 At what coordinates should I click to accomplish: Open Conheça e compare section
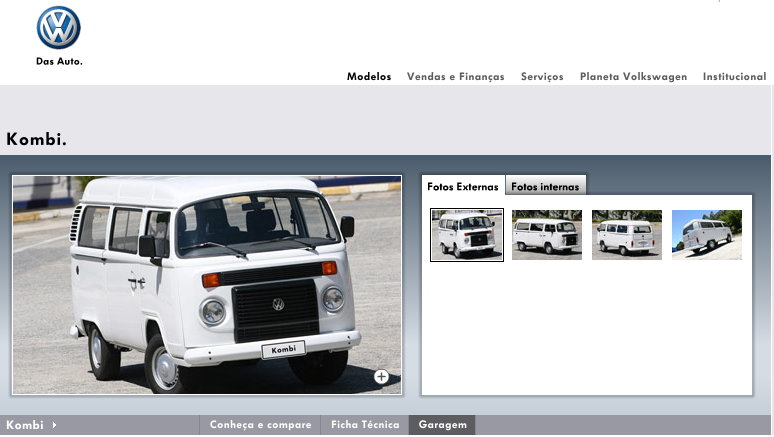click(x=260, y=425)
